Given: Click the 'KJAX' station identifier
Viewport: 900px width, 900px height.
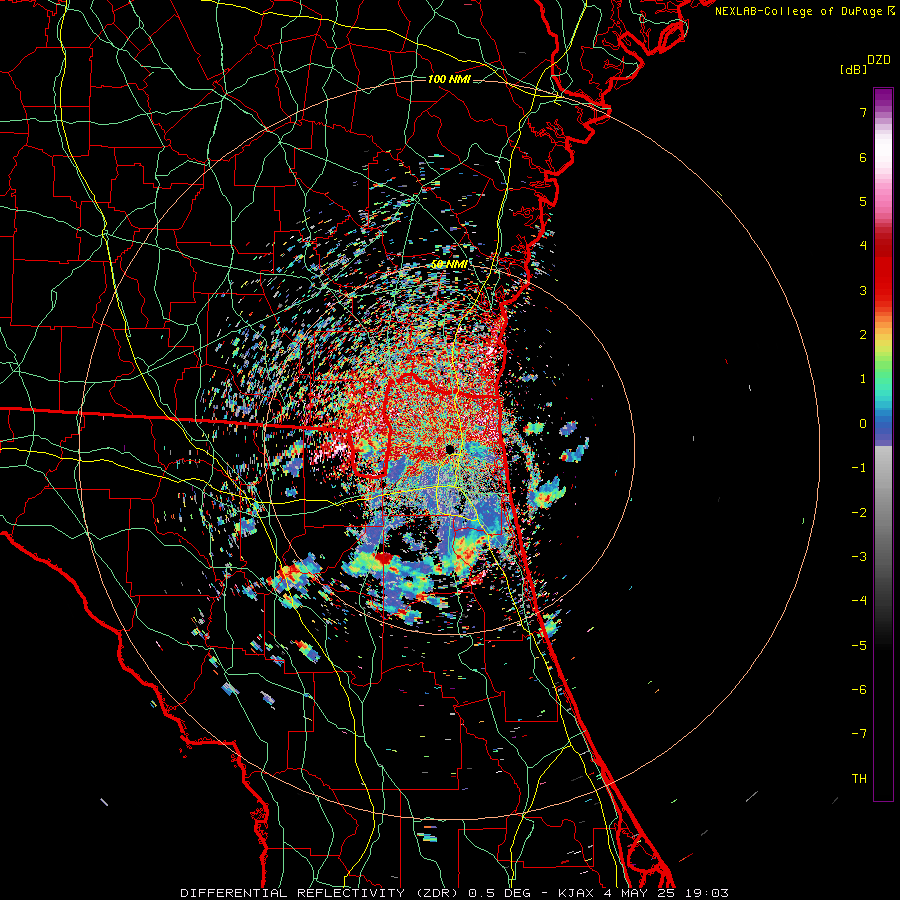Looking at the screenshot, I should [x=577, y=893].
